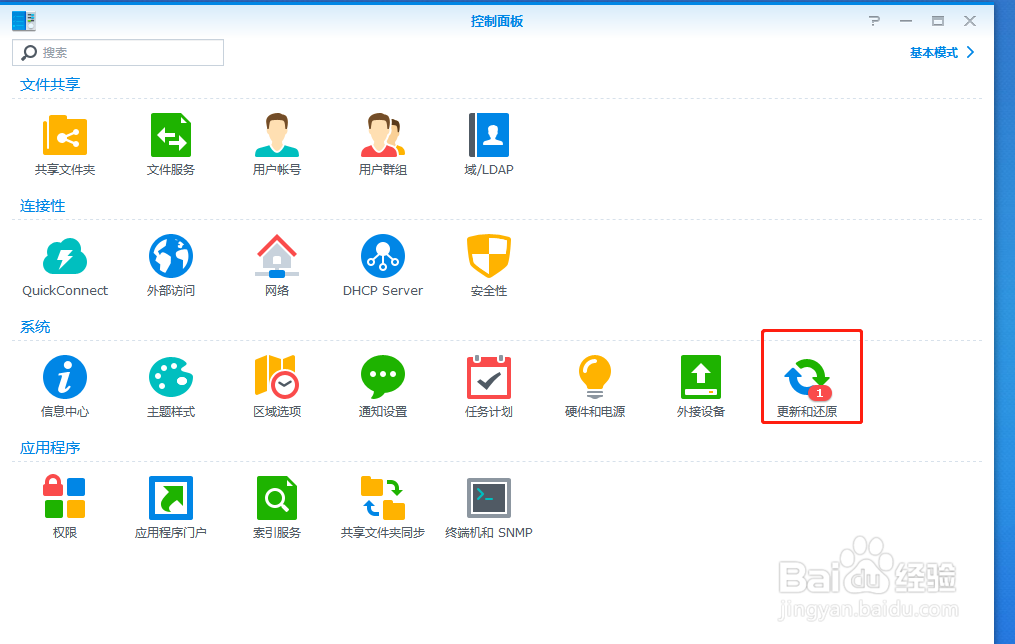Click the 文件共享 section heading
Screen dimensions: 1015x644
click(50, 84)
